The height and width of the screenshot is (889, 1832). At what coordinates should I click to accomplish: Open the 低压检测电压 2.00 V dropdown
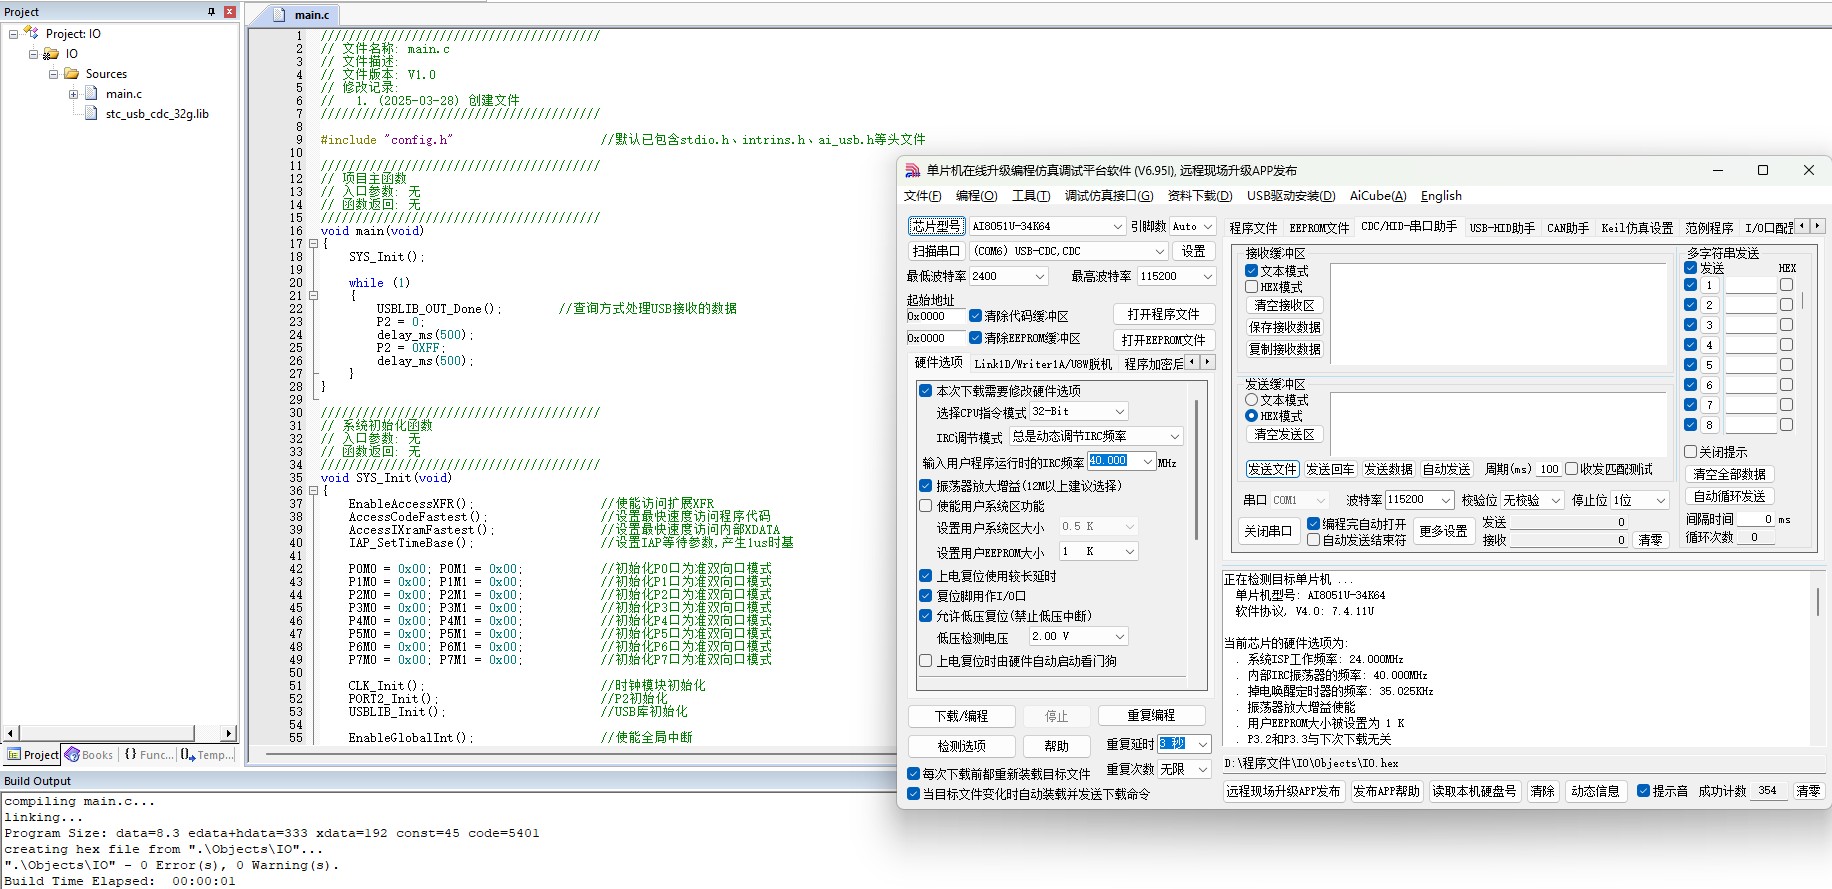[1079, 637]
